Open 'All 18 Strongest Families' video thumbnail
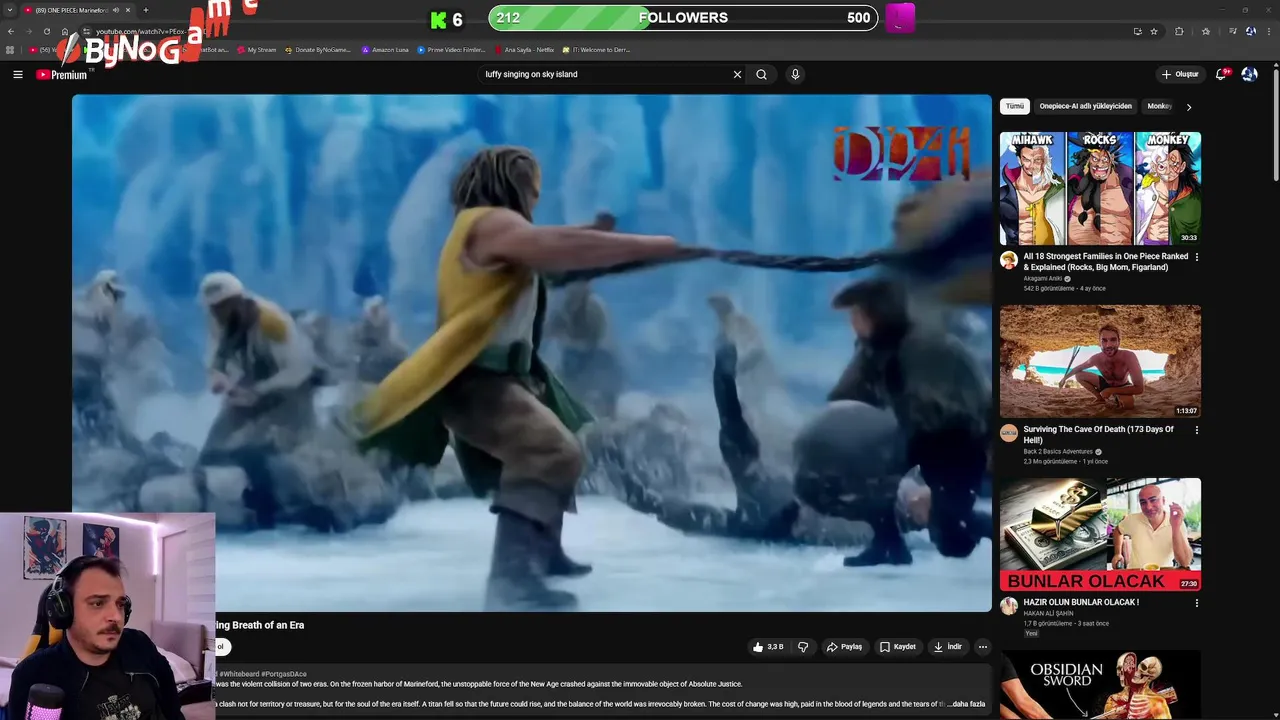The height and width of the screenshot is (720, 1280). pos(1100,188)
